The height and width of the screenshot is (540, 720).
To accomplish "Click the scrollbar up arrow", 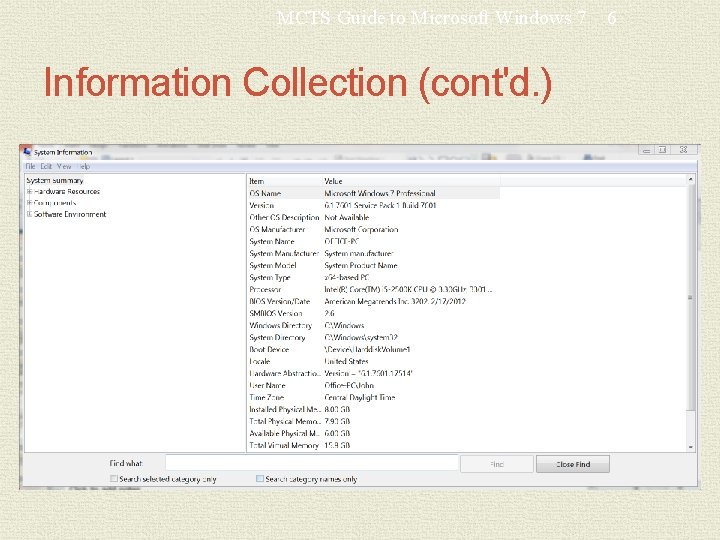I will (691, 180).
